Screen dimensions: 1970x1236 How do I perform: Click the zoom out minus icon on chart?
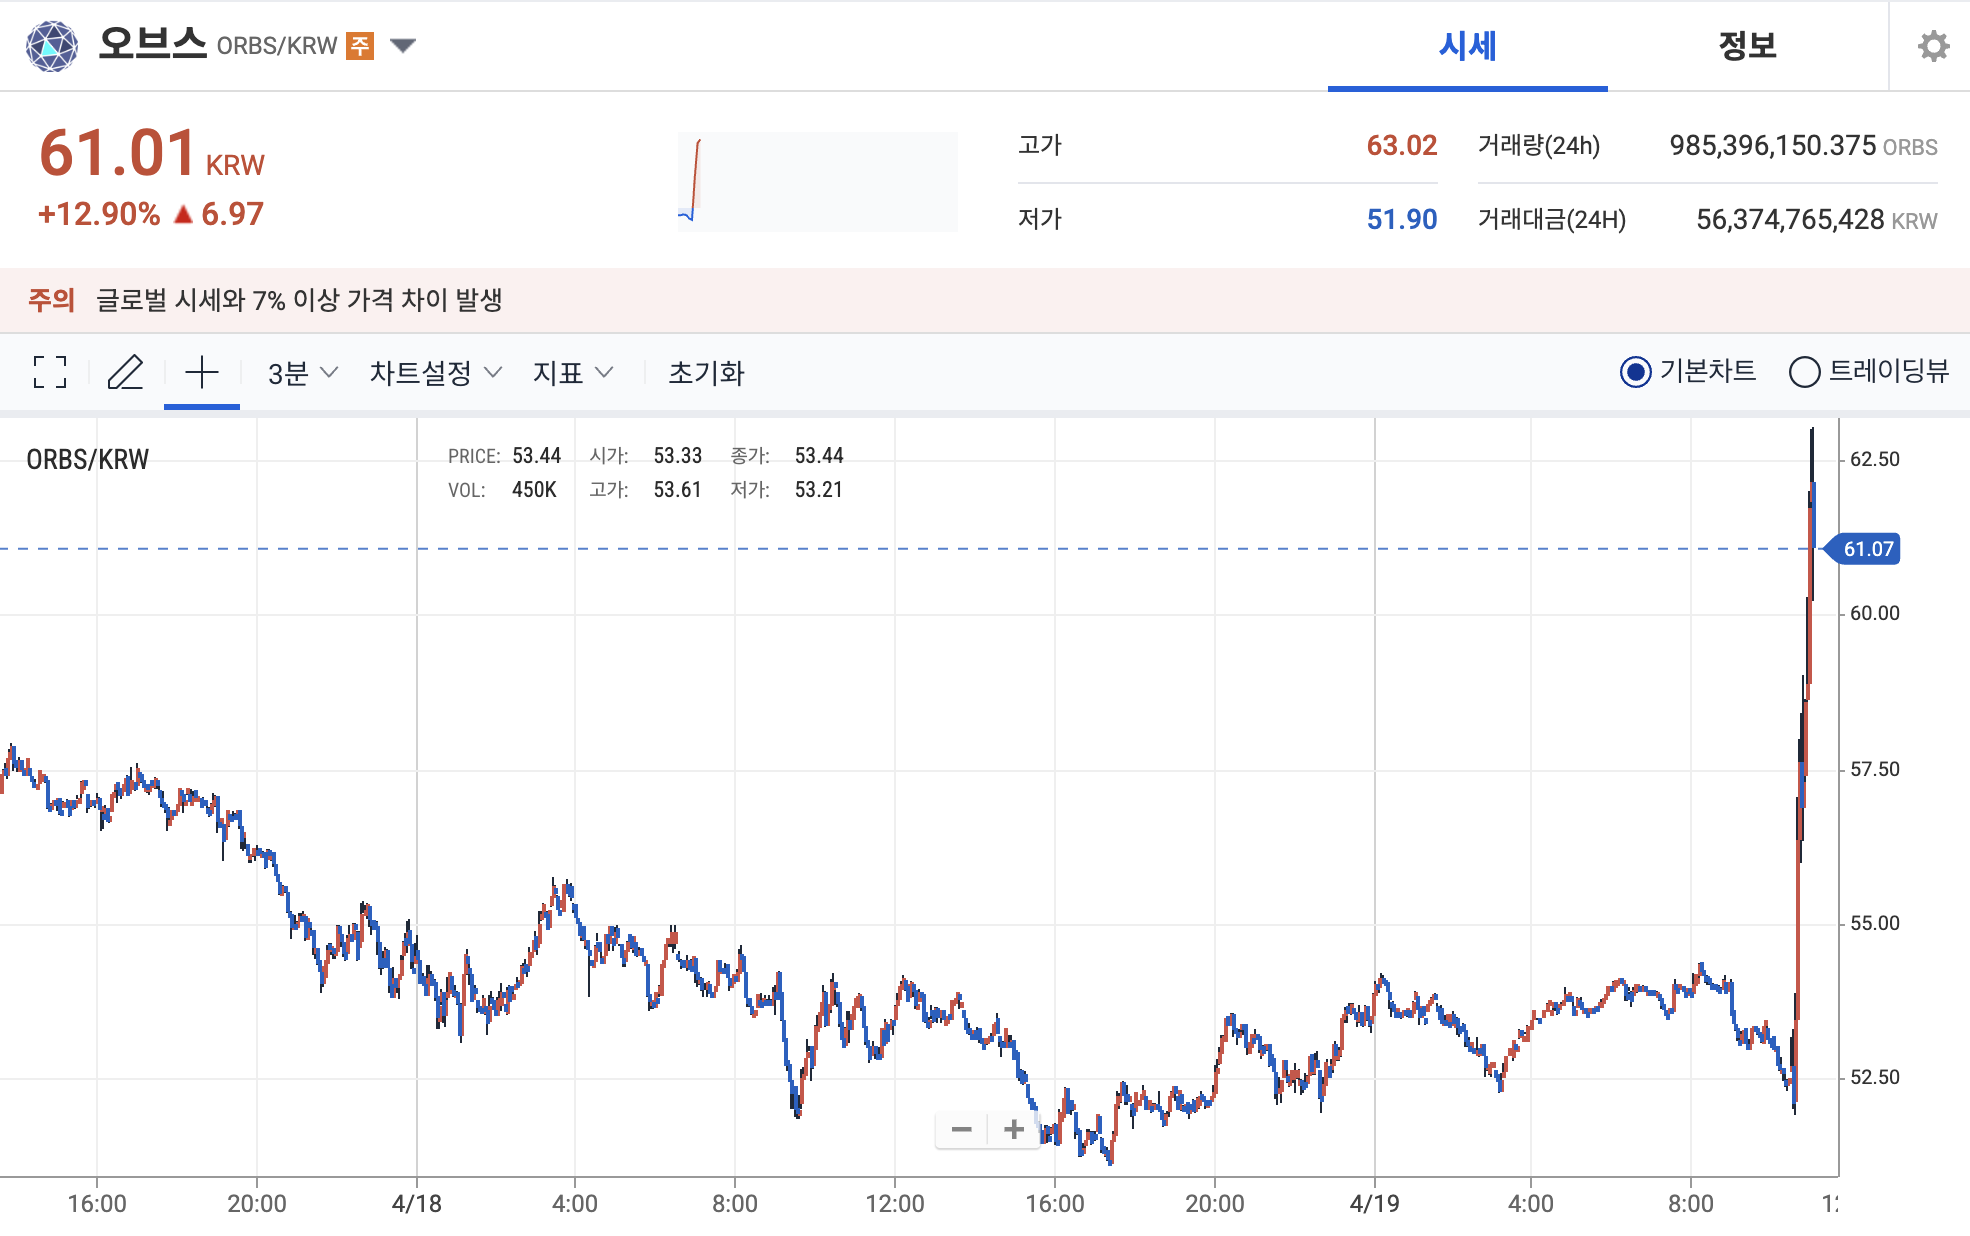(962, 1128)
